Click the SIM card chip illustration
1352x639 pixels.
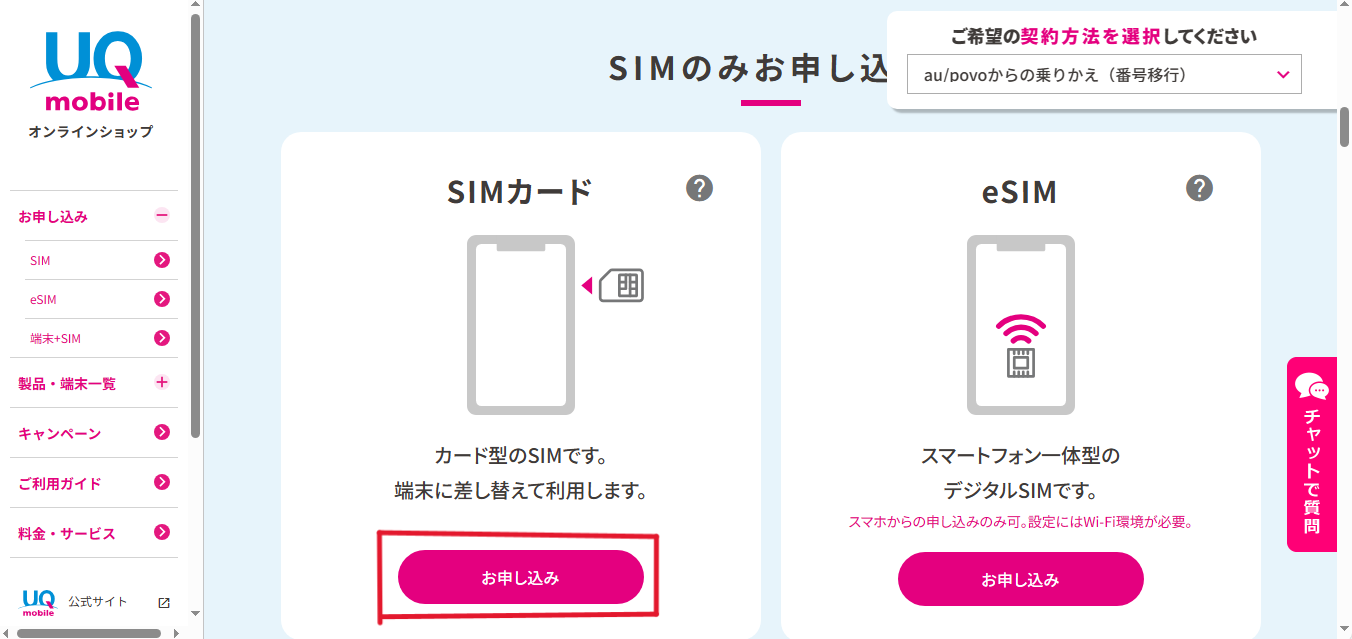tap(622, 286)
